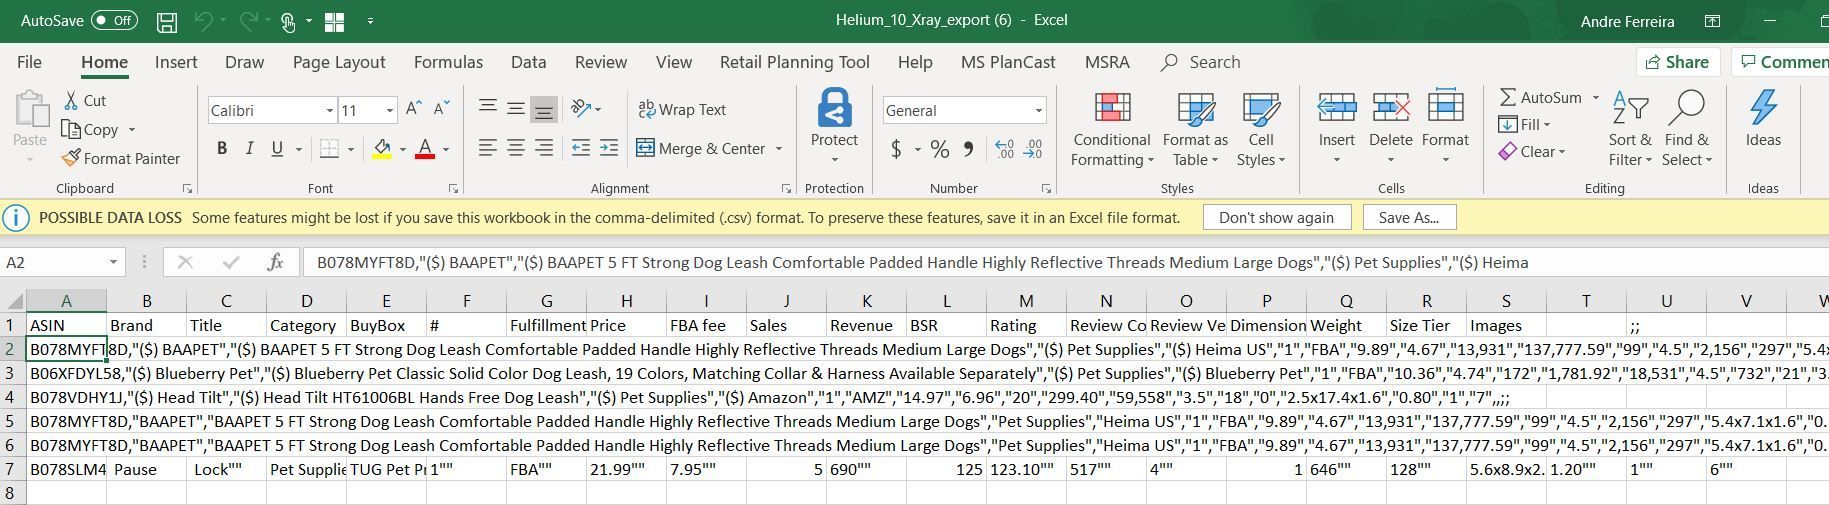Viewport: 1829px width, 505px height.
Task: Select Middle Align icon
Action: (516, 108)
